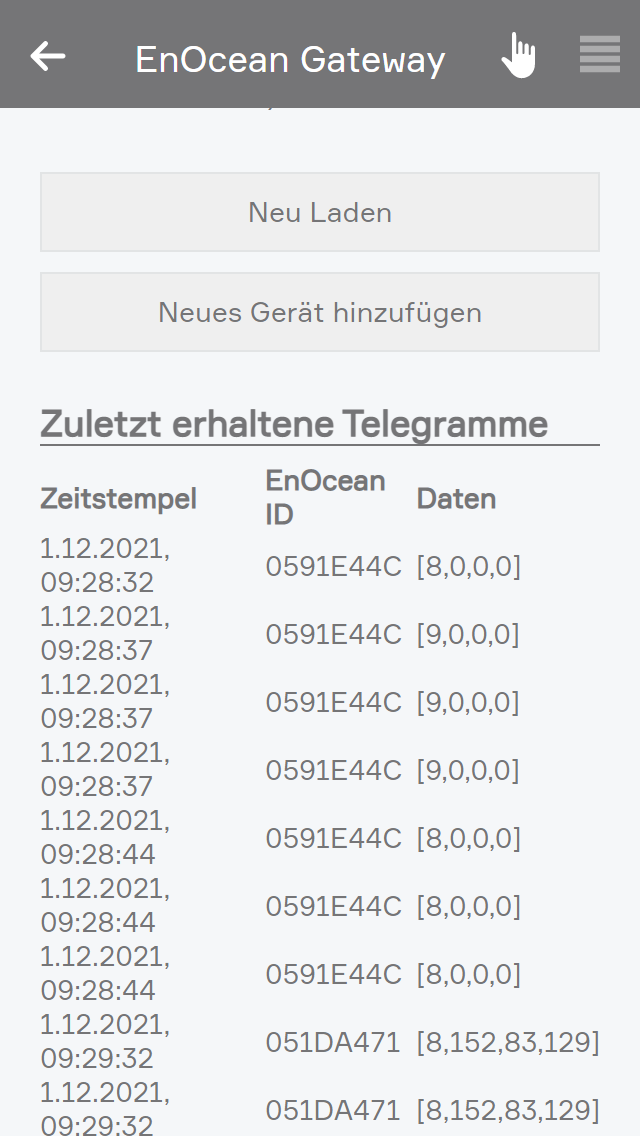Click the first 09:29:32 timestamp entry
The width and height of the screenshot is (640, 1136).
pyautogui.click(x=98, y=1058)
